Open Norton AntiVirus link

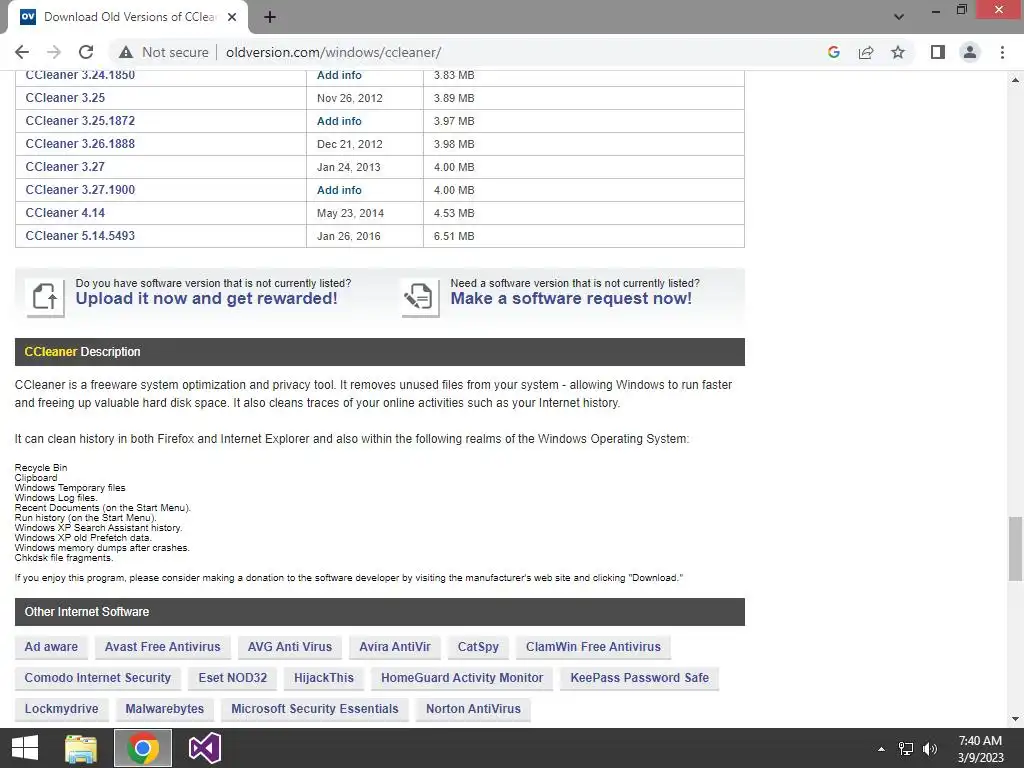tap(473, 709)
